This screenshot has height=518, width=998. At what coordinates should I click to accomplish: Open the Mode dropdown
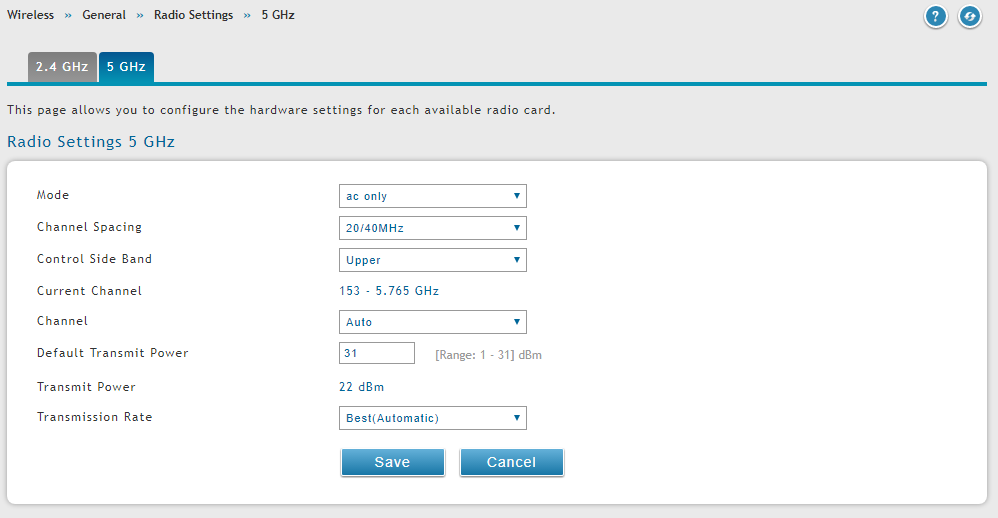(x=432, y=196)
